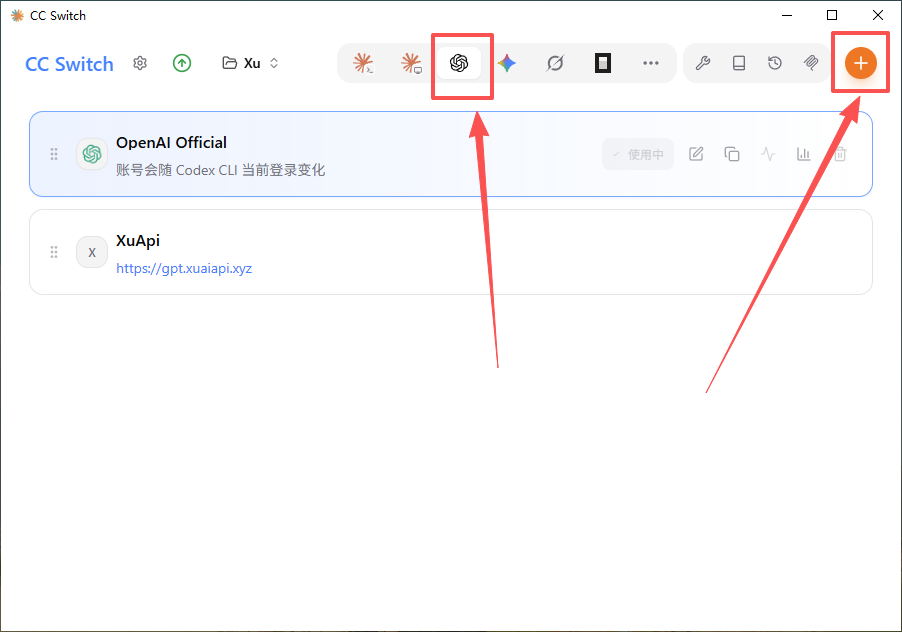Select the OpenAI Codex app tab

[459, 63]
